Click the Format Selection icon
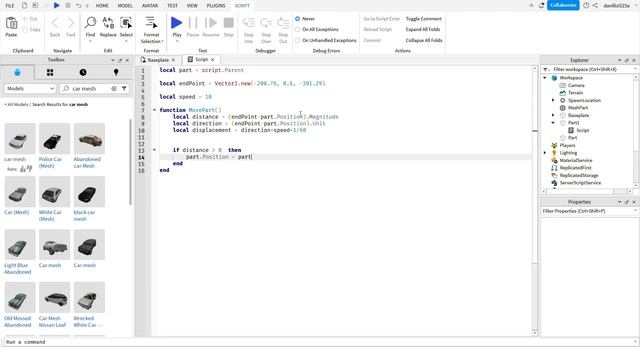Viewport: 640px width, 360px height. (x=151, y=23)
